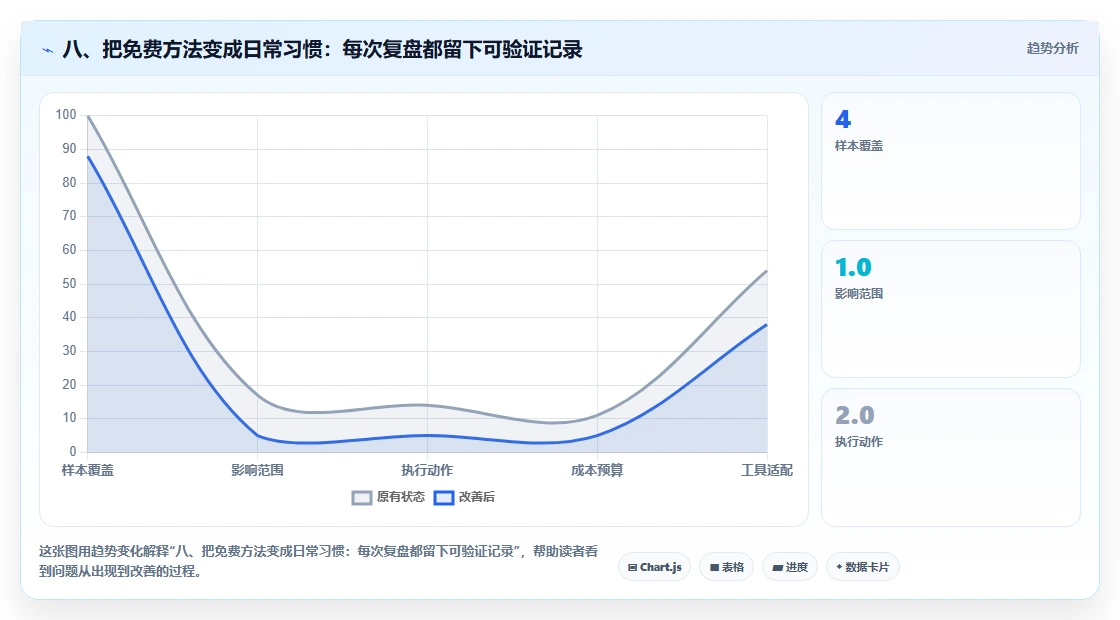
Task: Click the 原有状态 legend label
Action: pyautogui.click(x=401, y=497)
